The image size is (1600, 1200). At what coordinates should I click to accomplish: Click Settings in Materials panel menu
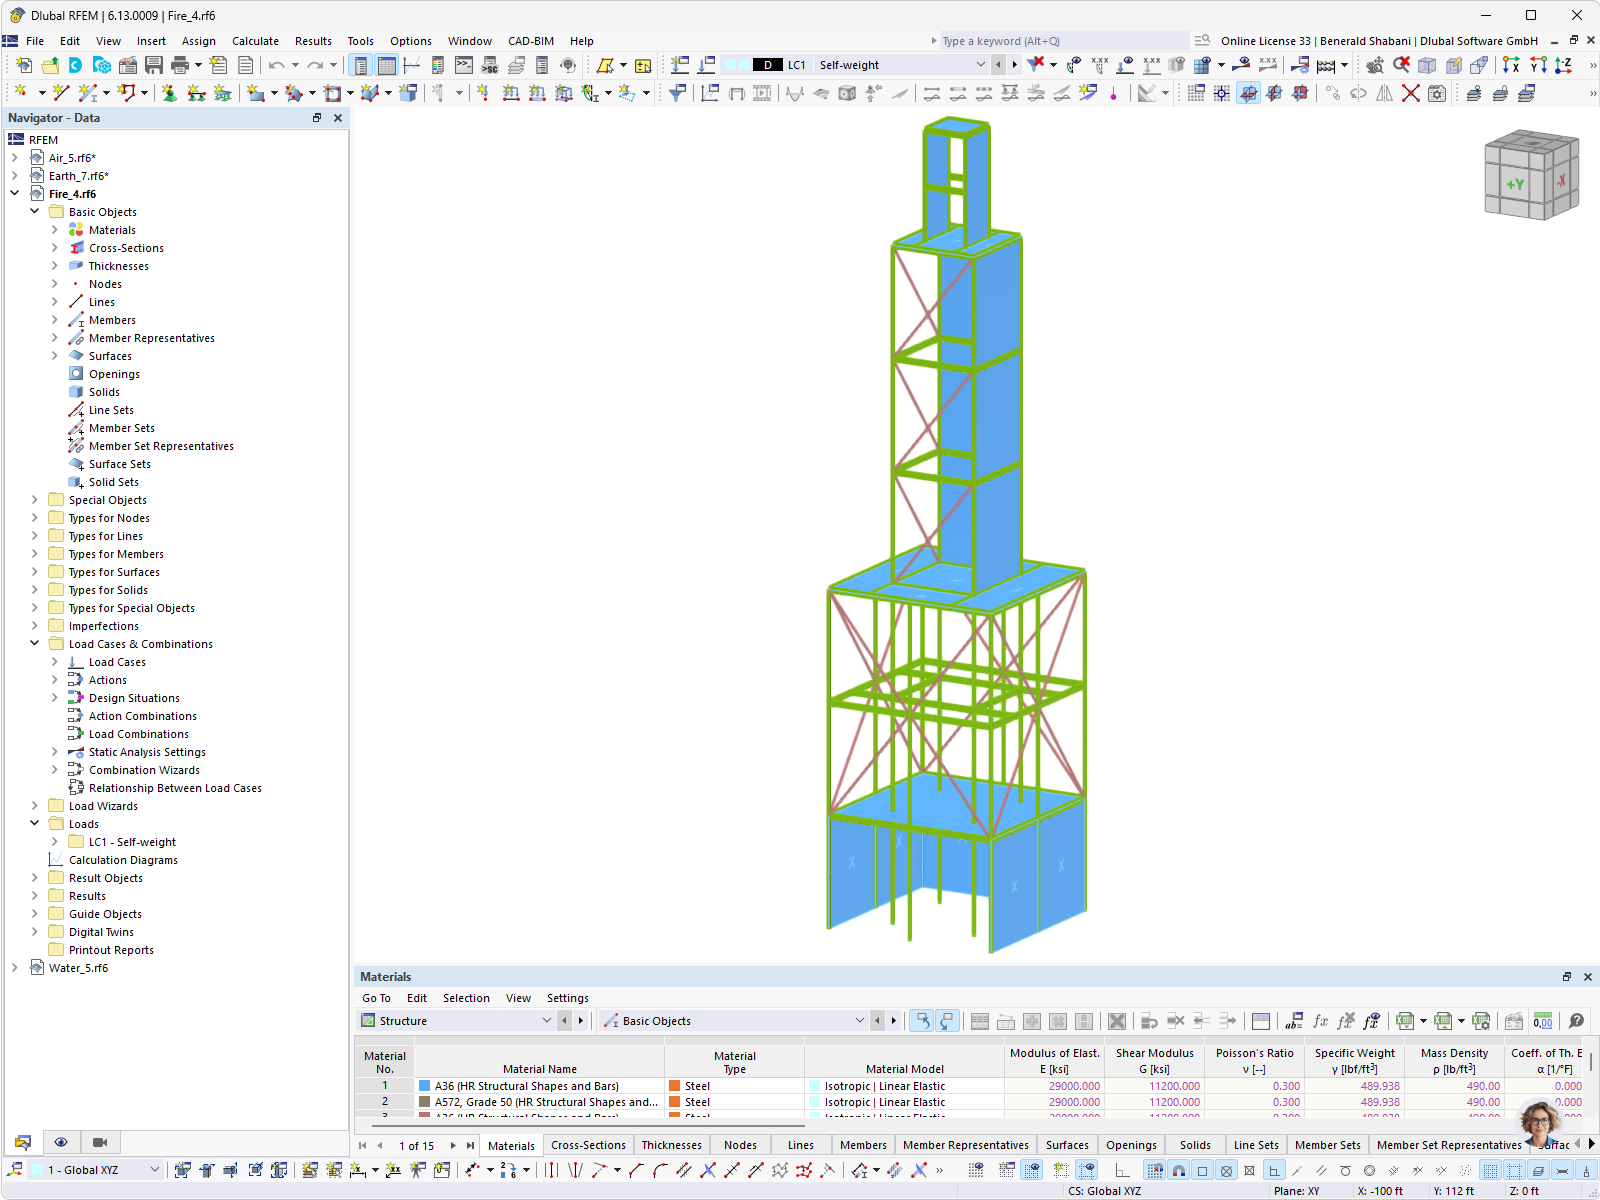[x=567, y=998]
